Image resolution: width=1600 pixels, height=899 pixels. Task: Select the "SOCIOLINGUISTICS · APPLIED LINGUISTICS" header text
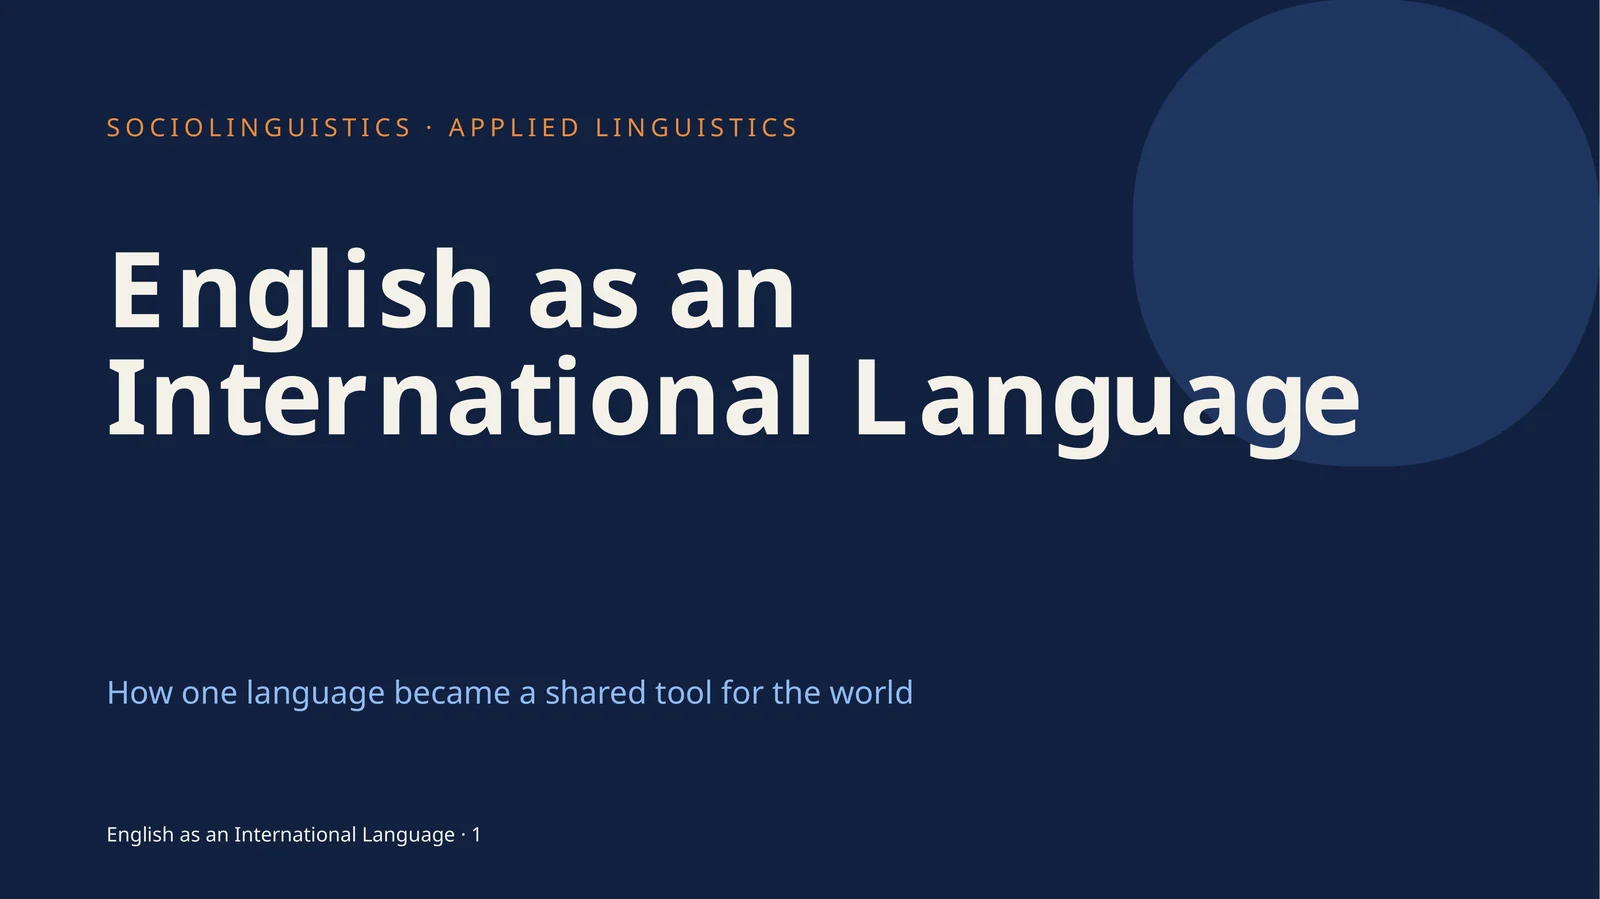click(452, 128)
